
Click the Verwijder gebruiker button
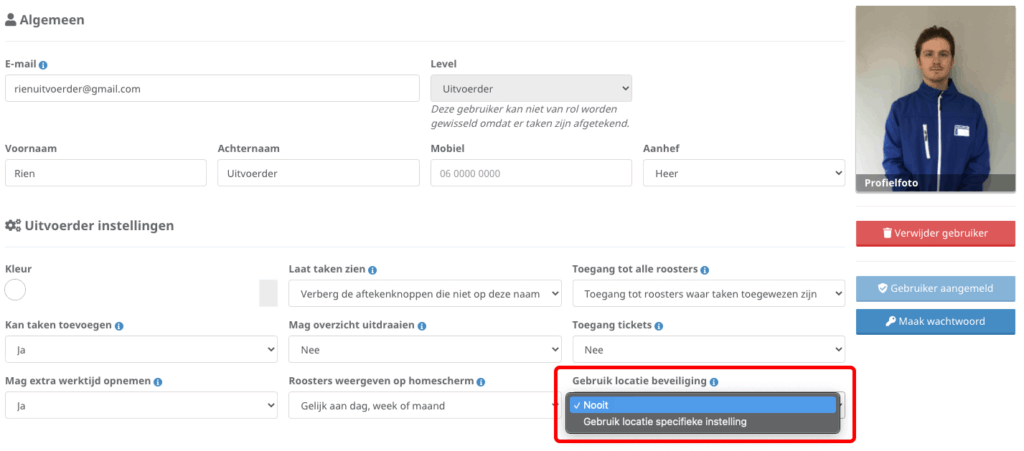point(935,233)
